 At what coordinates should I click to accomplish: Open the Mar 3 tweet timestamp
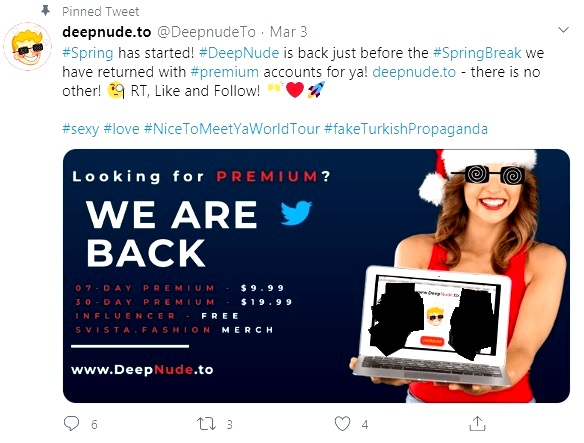click(289, 32)
